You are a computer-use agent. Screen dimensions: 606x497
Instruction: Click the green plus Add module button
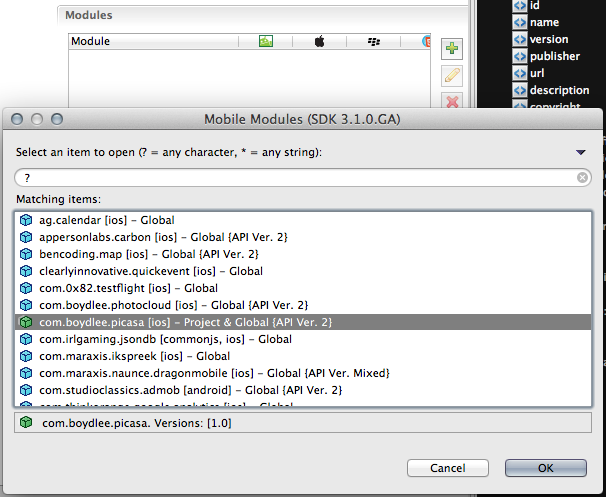click(x=452, y=49)
